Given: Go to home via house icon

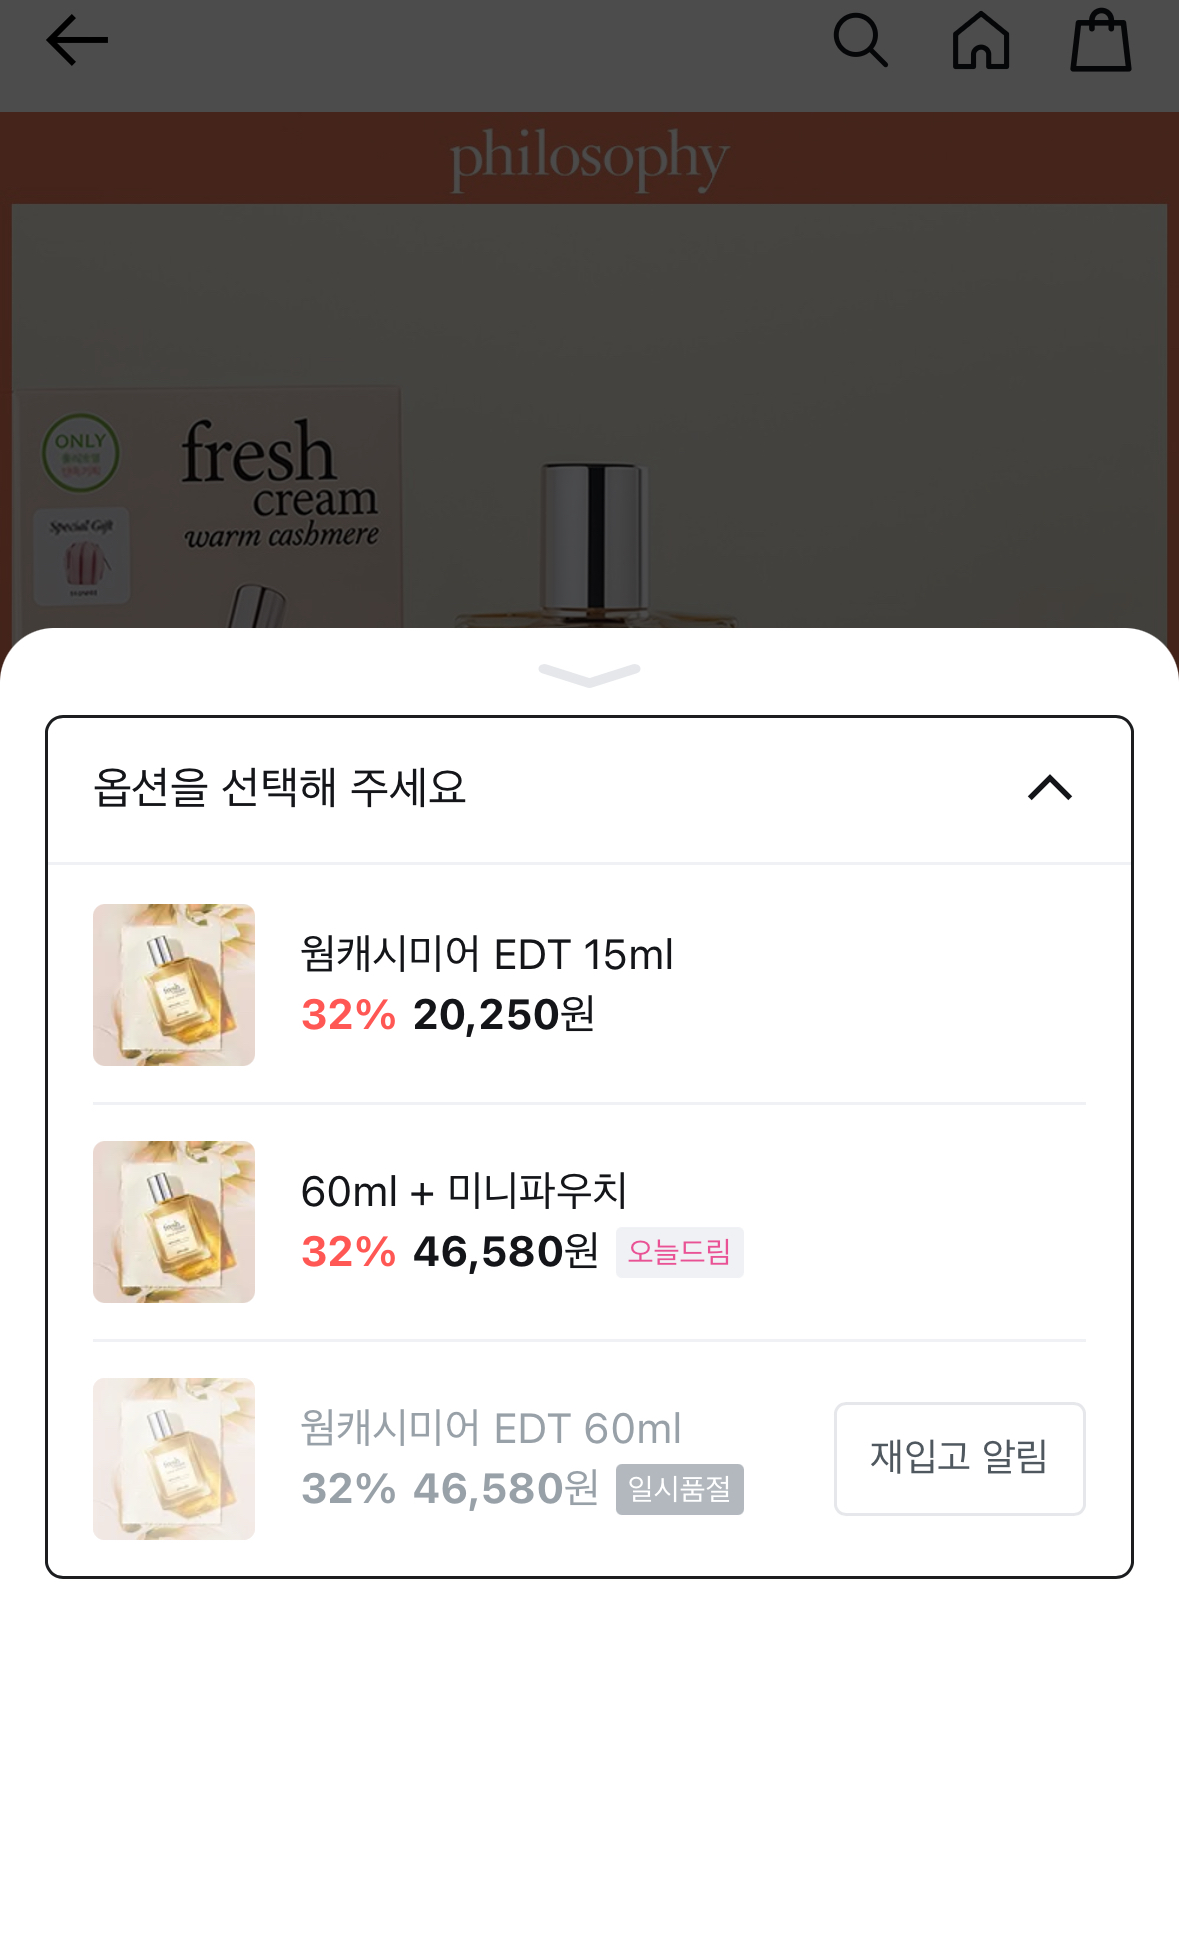Looking at the screenshot, I should point(980,41).
